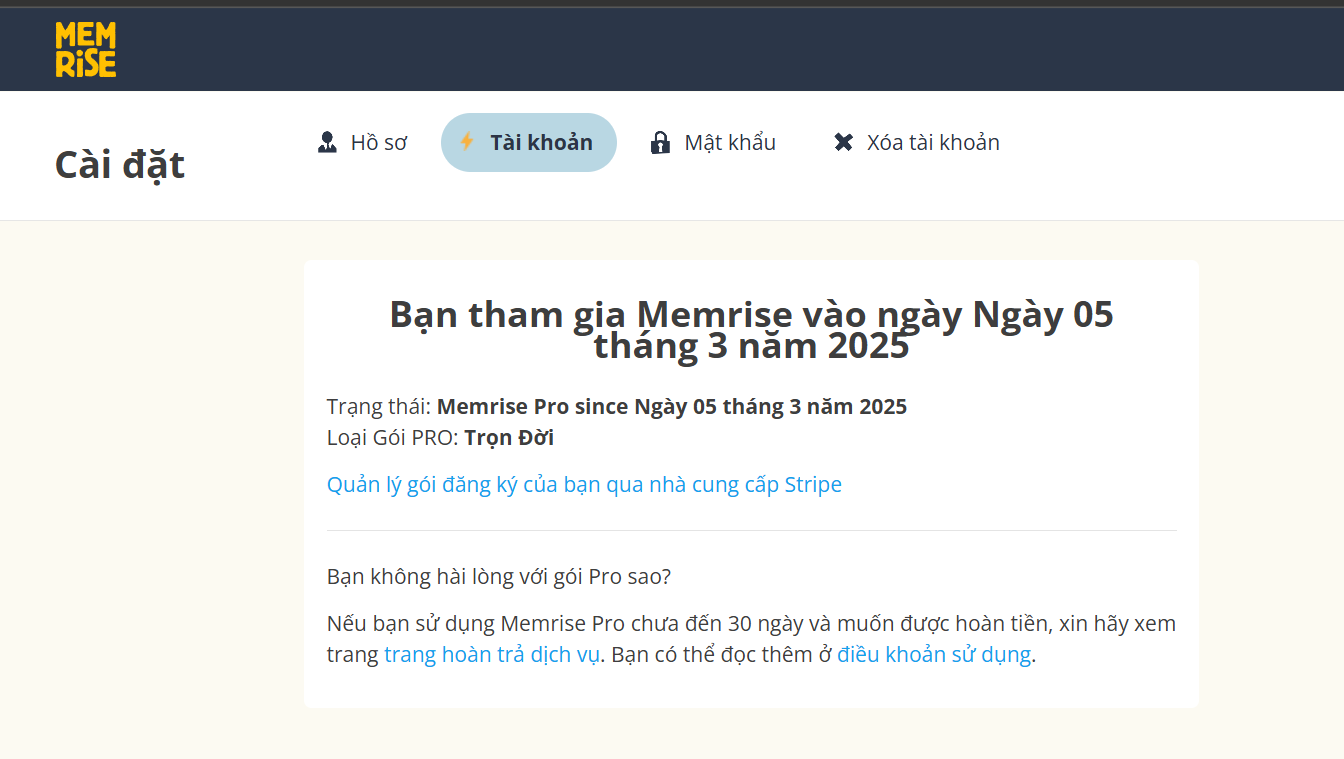Click the 'Bạn tham gia Memrise' join date heading
This screenshot has height=759, width=1344.
tap(751, 330)
